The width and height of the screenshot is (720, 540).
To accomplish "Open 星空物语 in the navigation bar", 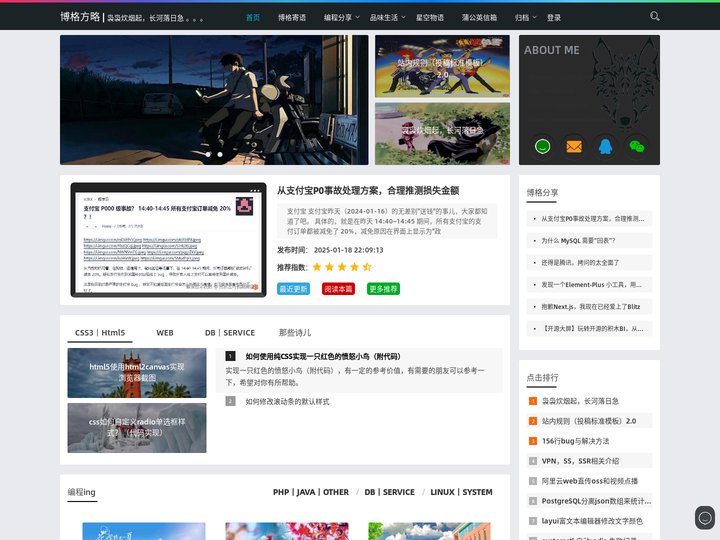I will 430,17.
